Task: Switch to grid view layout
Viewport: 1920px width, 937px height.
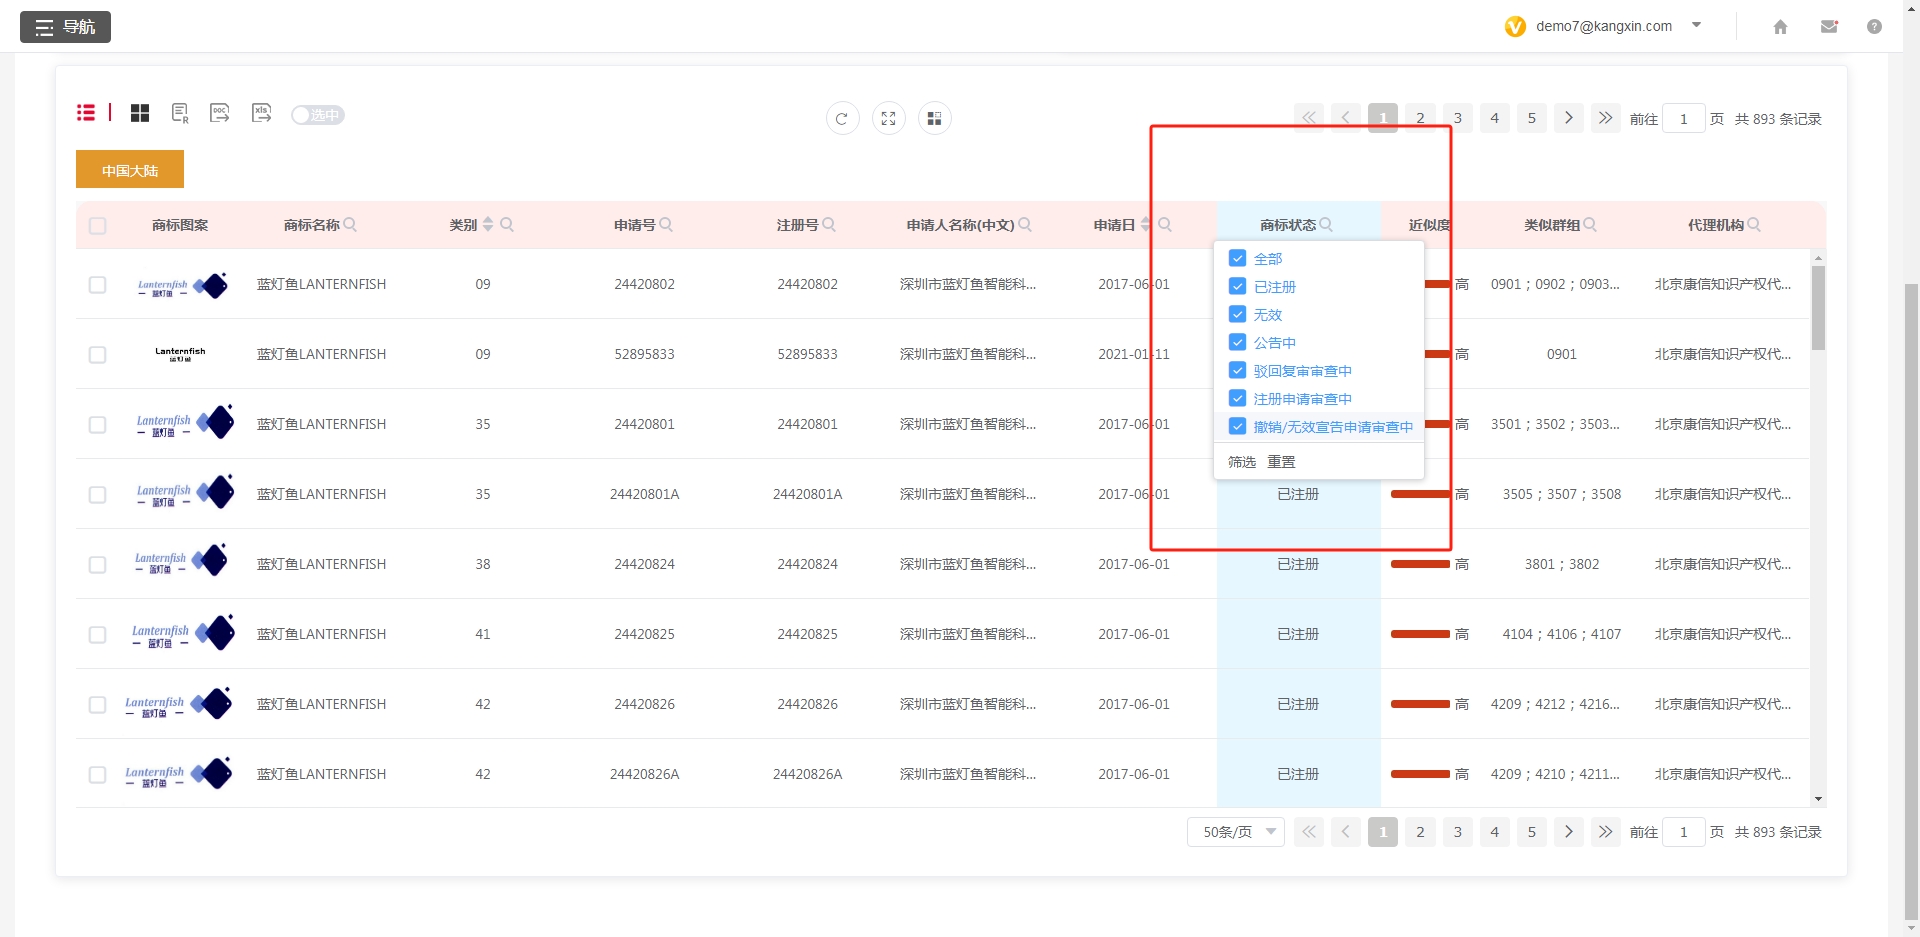Action: tap(139, 113)
